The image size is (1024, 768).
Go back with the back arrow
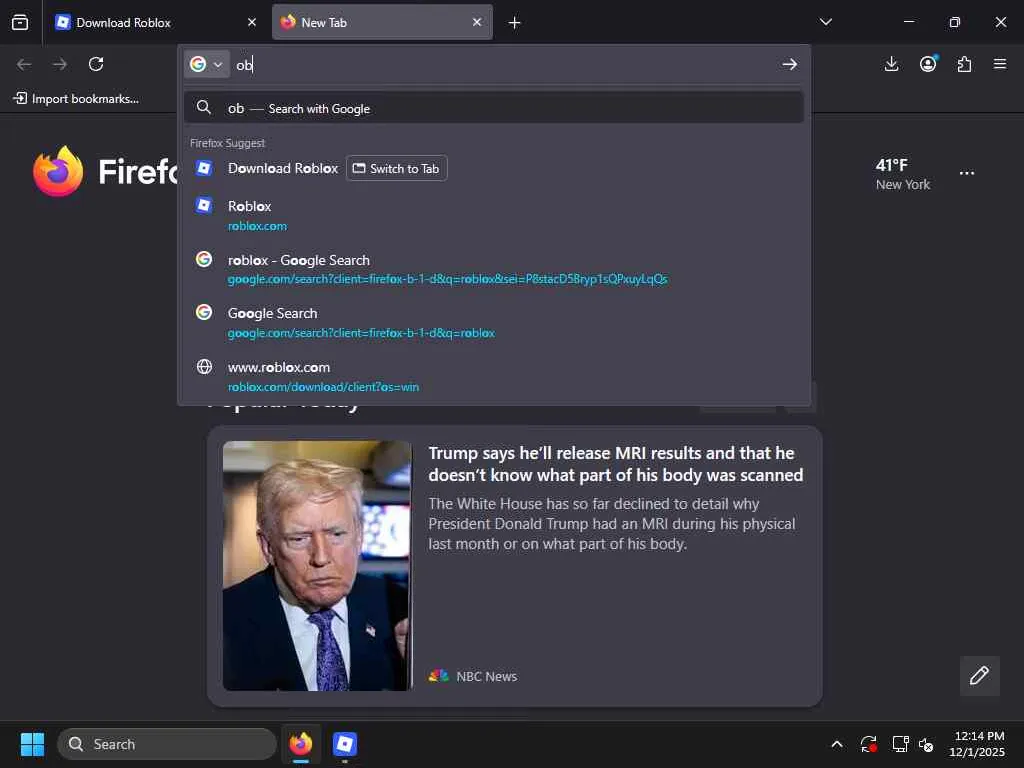pos(24,64)
